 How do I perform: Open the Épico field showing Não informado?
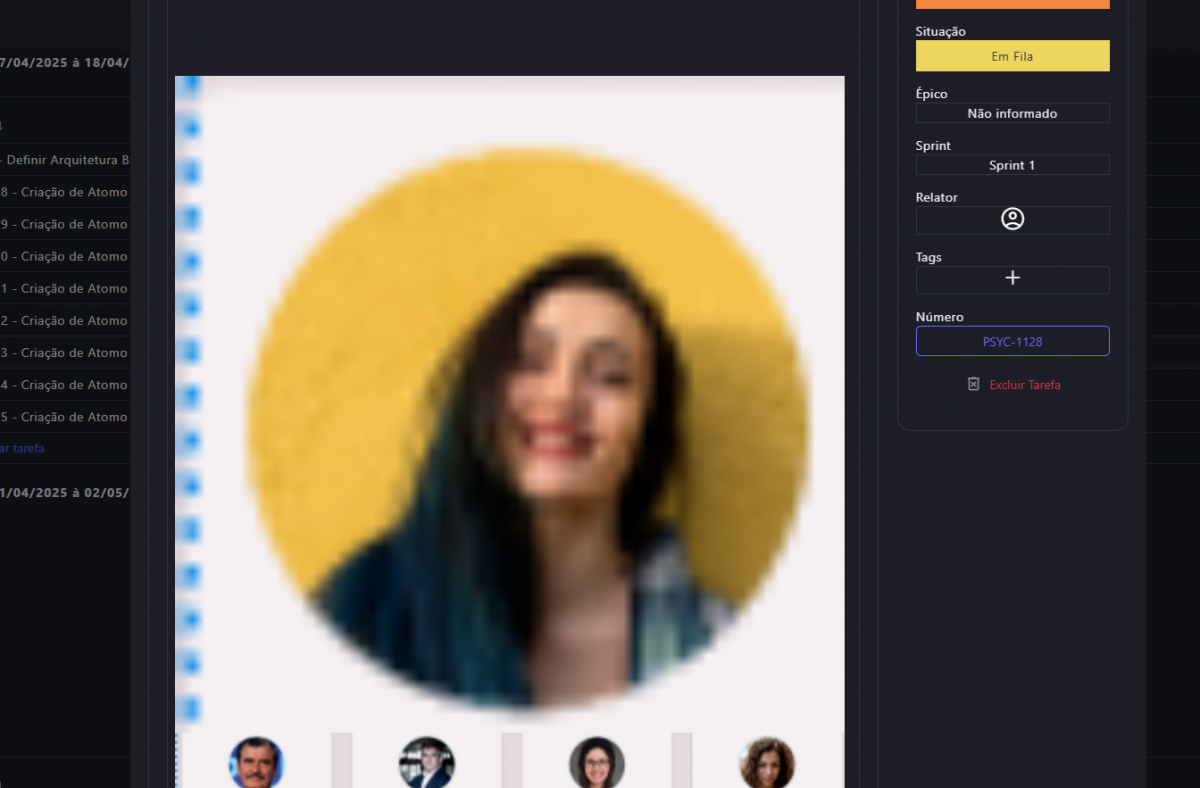tap(1012, 114)
